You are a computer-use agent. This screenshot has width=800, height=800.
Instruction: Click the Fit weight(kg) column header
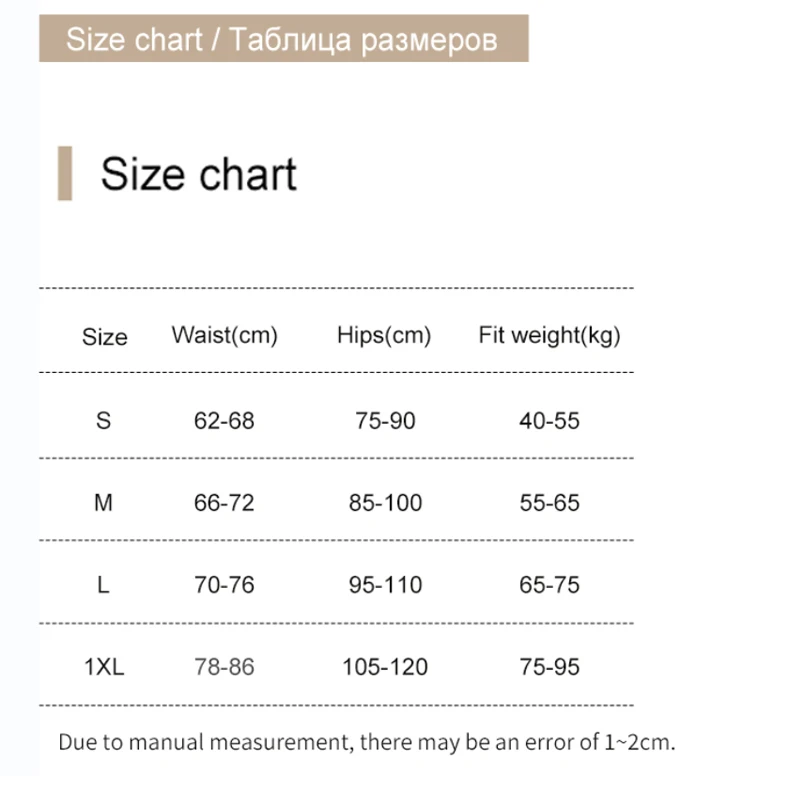point(549,336)
